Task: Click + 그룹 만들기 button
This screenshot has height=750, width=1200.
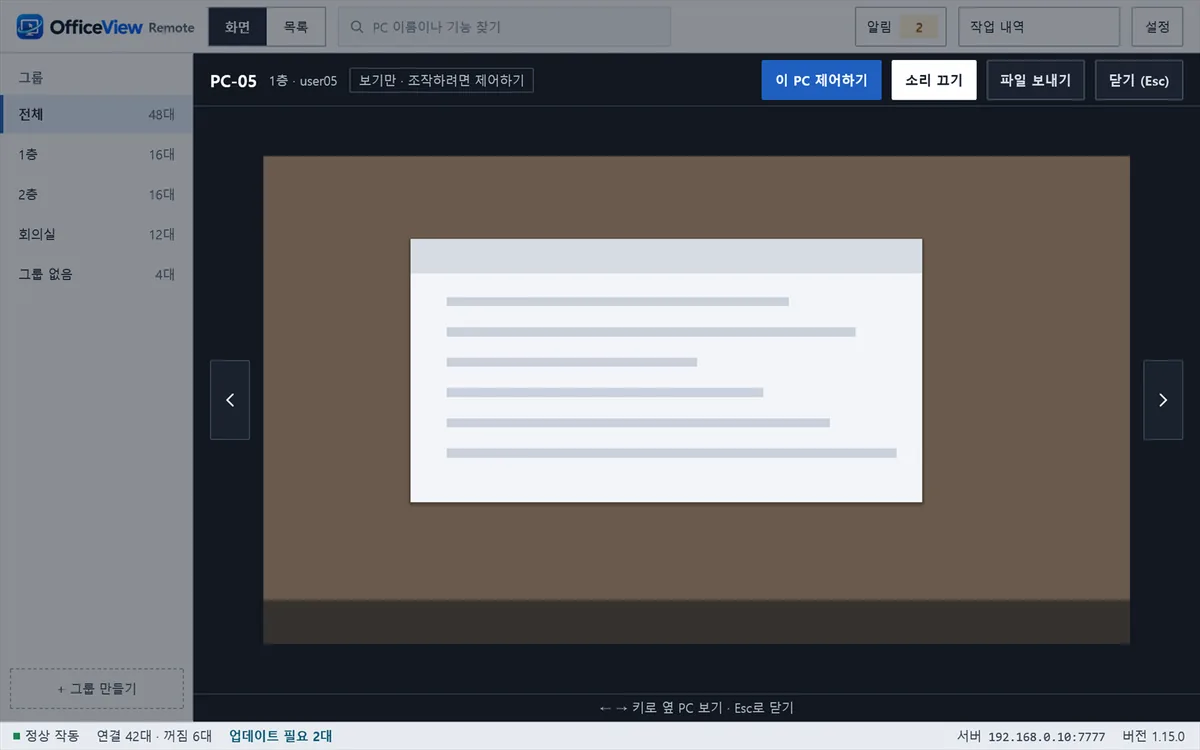Action: click(97, 689)
